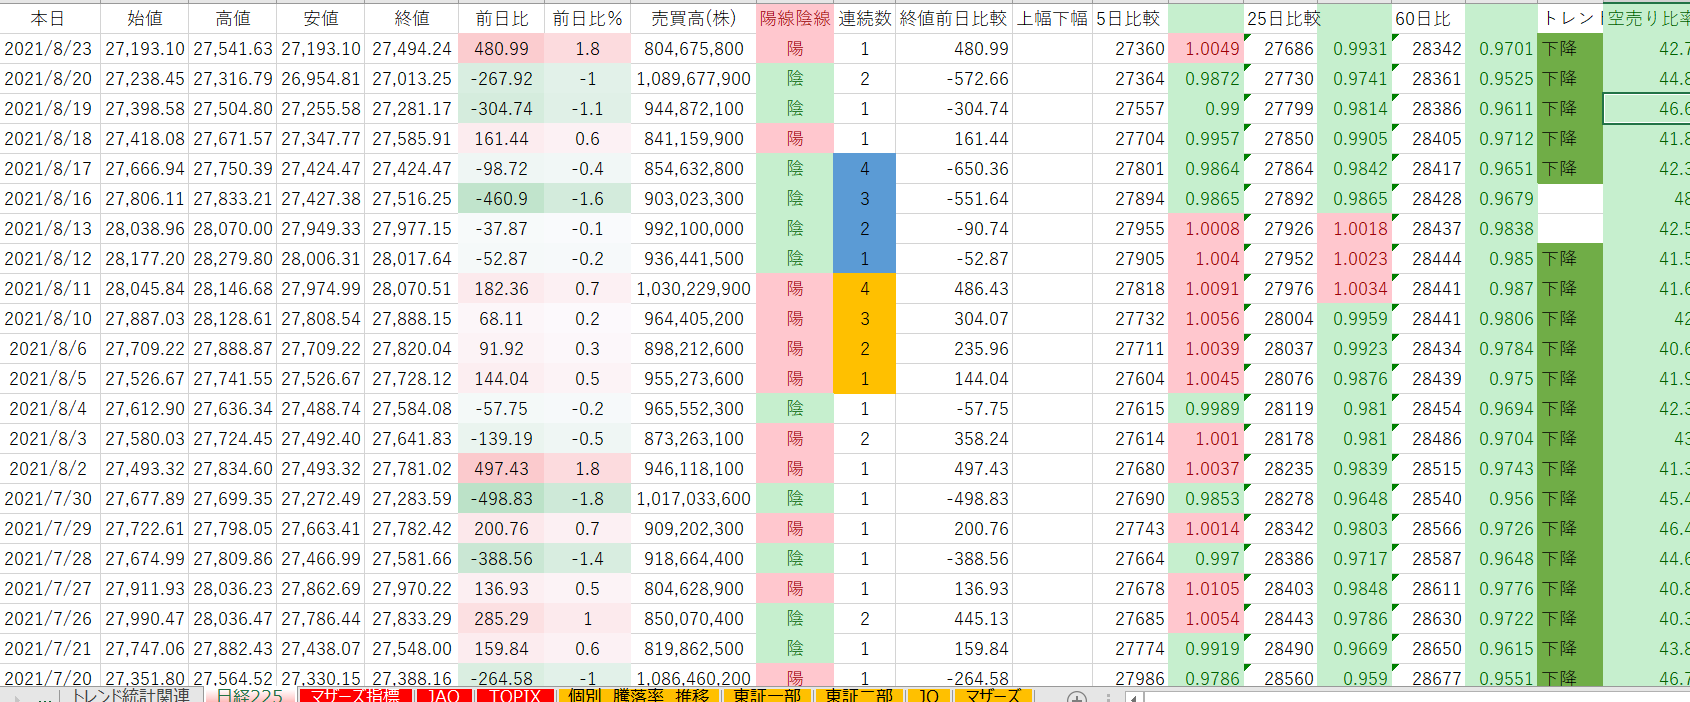1690x702 pixels.
Task: Select the 終値 column header cell
Action: 411,18
